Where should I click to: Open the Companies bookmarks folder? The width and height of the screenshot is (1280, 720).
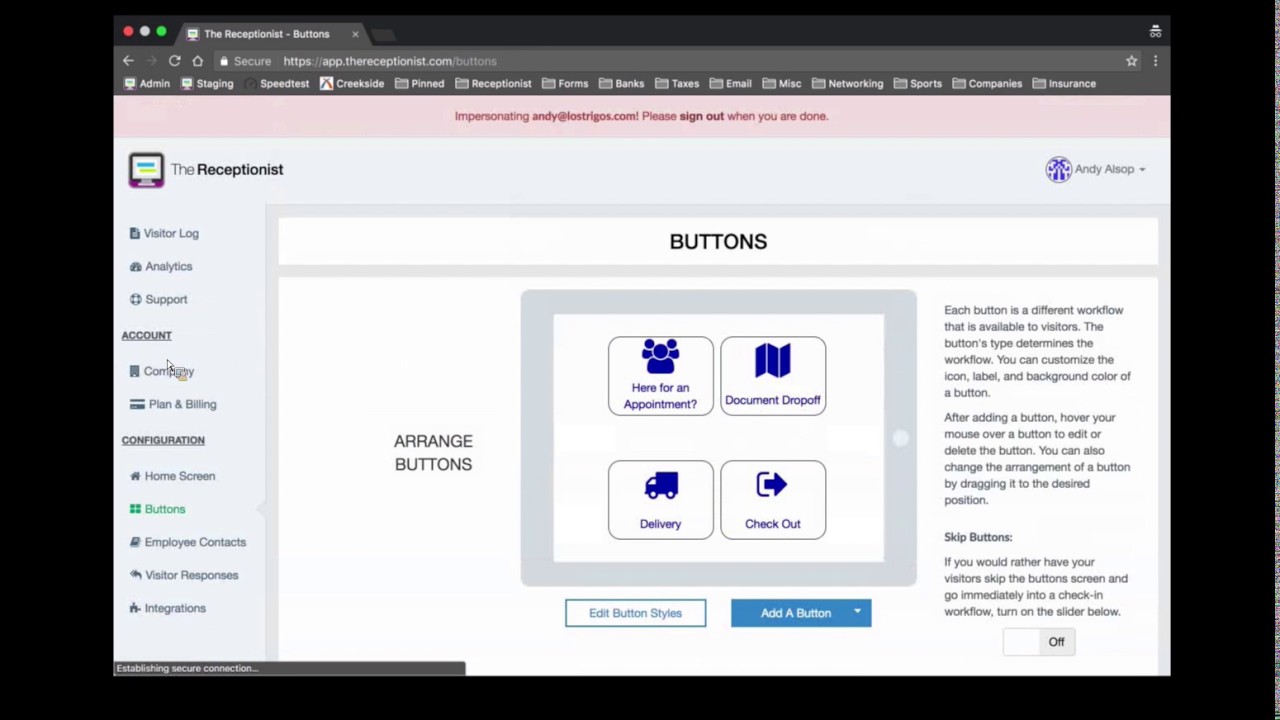[x=987, y=84]
